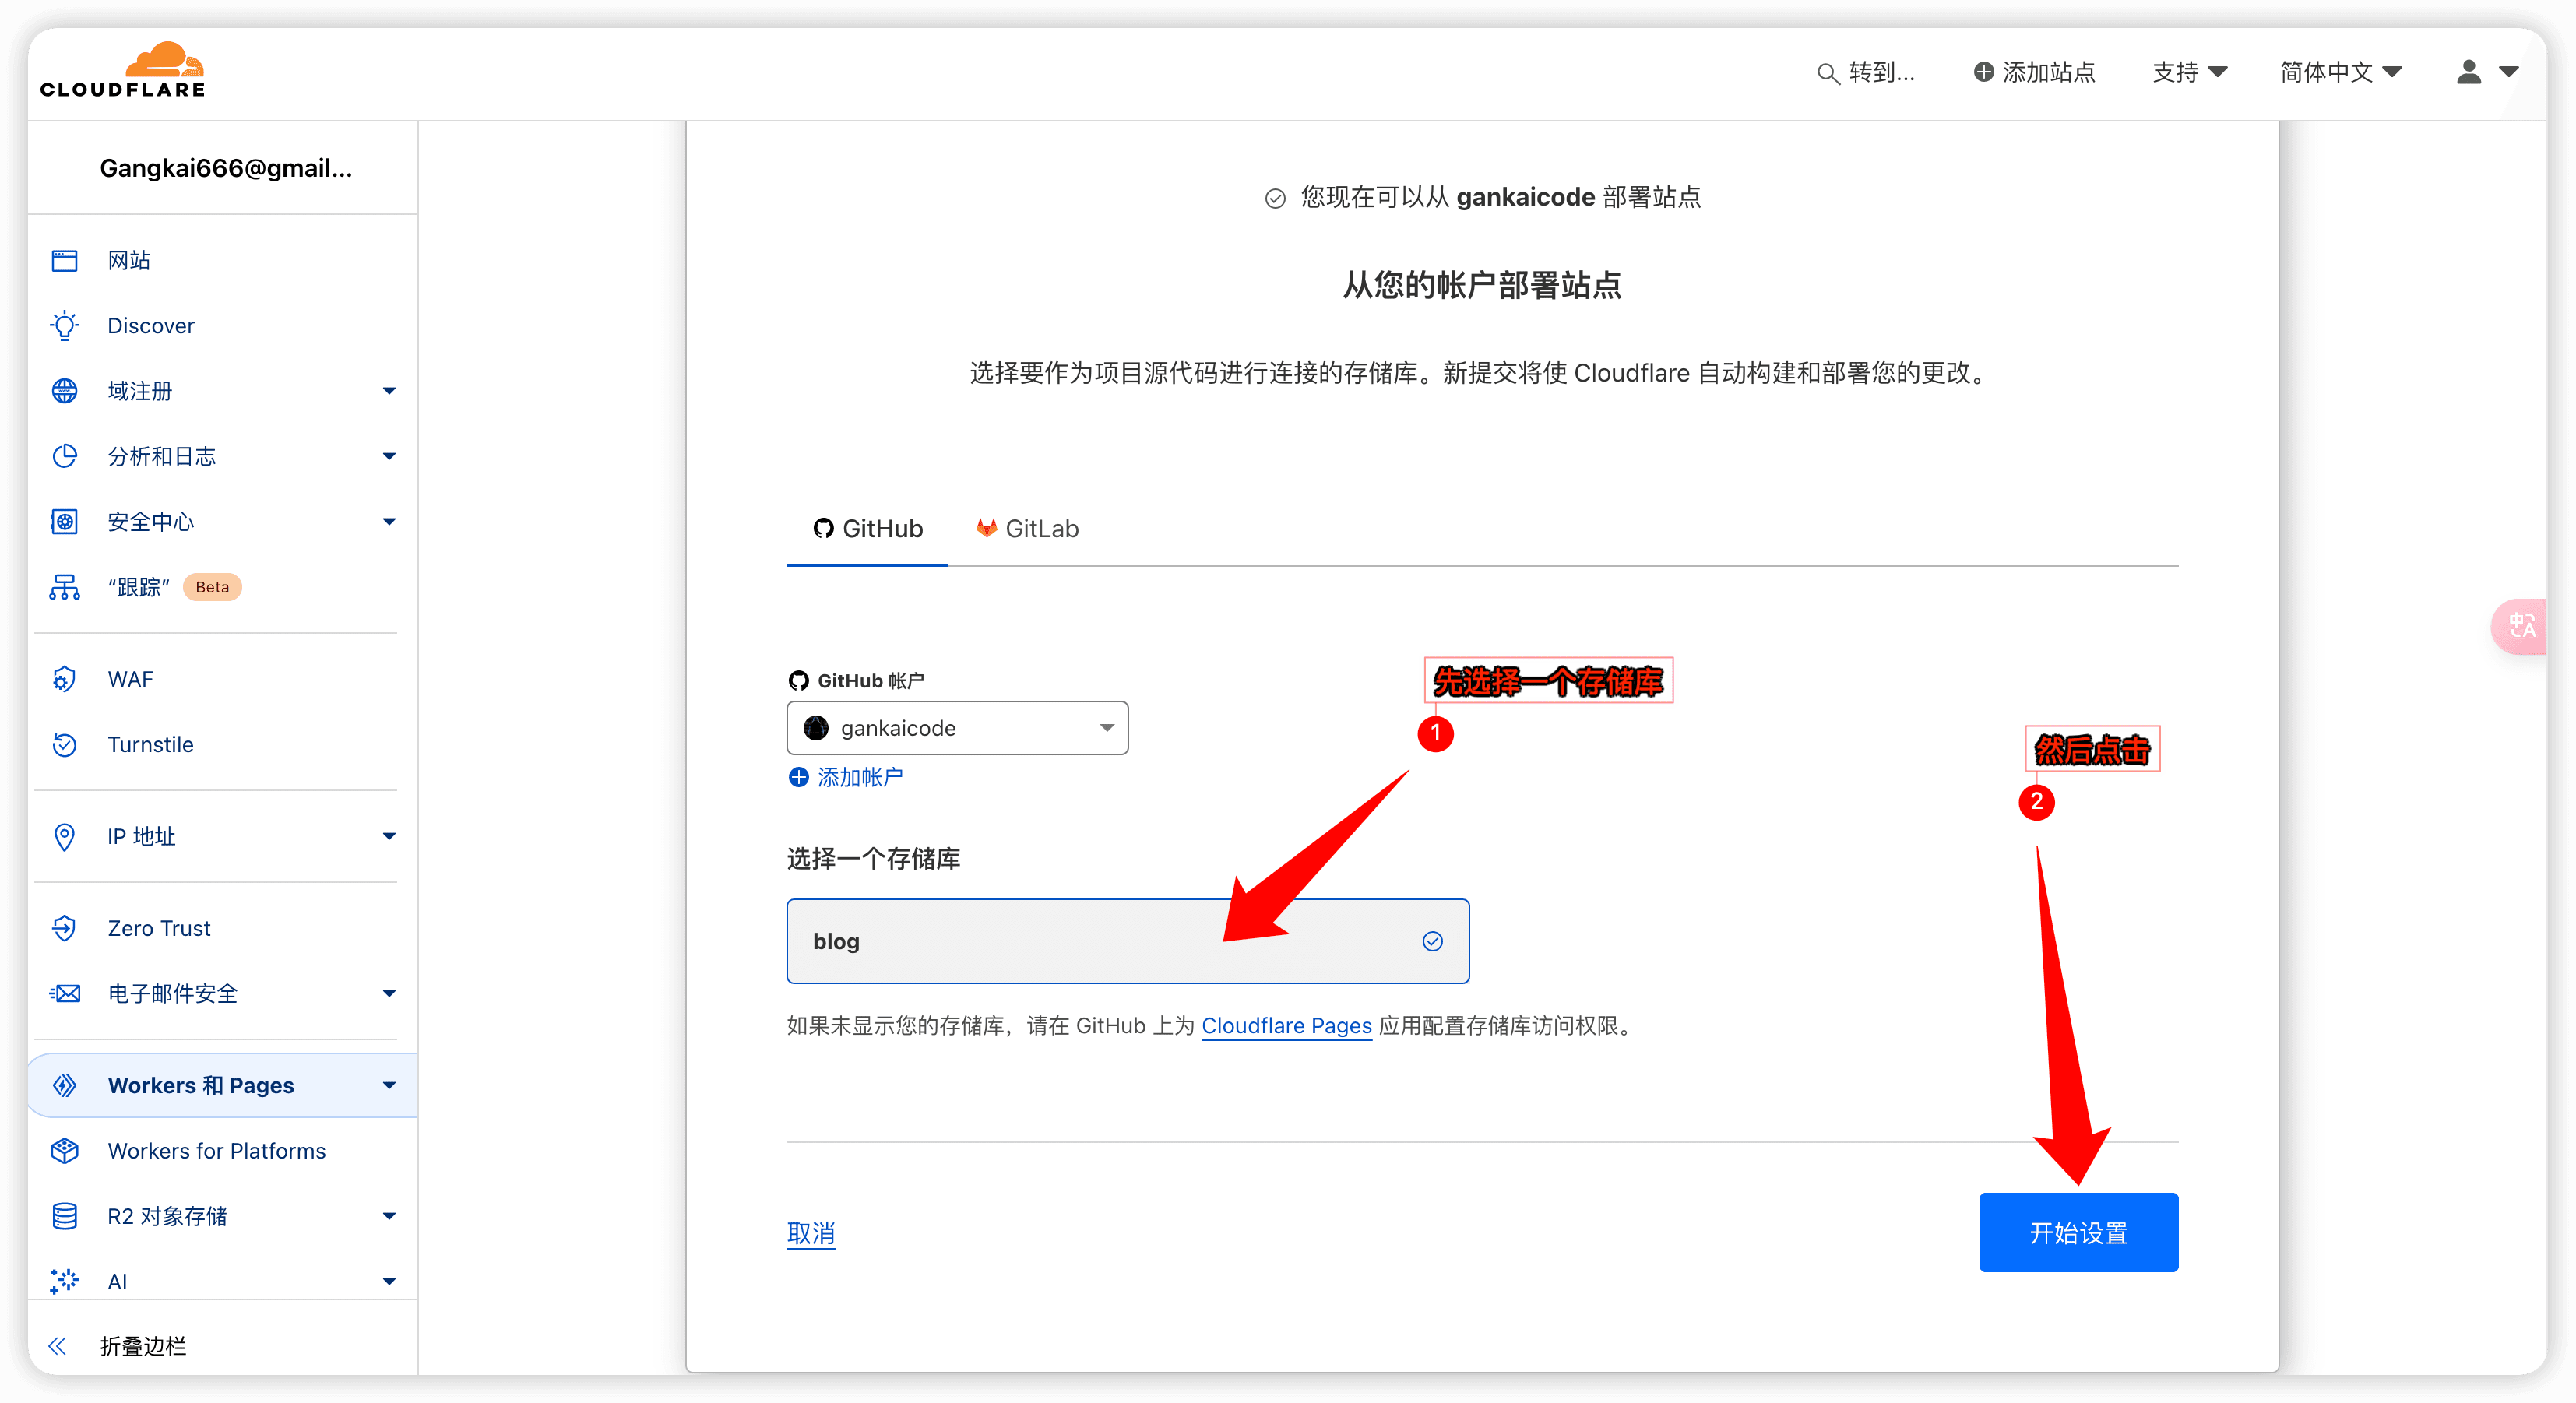Open Zero Trust section
Image resolution: width=2576 pixels, height=1403 pixels.
point(159,930)
